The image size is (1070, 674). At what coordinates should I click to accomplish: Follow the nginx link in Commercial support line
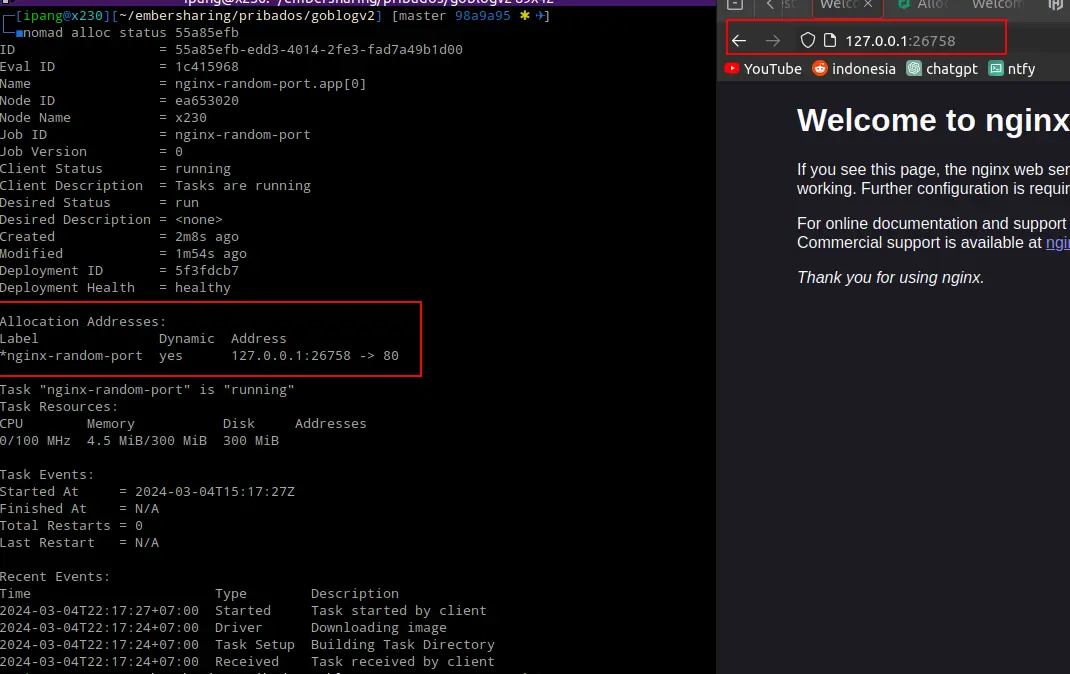pyautogui.click(x=1058, y=243)
